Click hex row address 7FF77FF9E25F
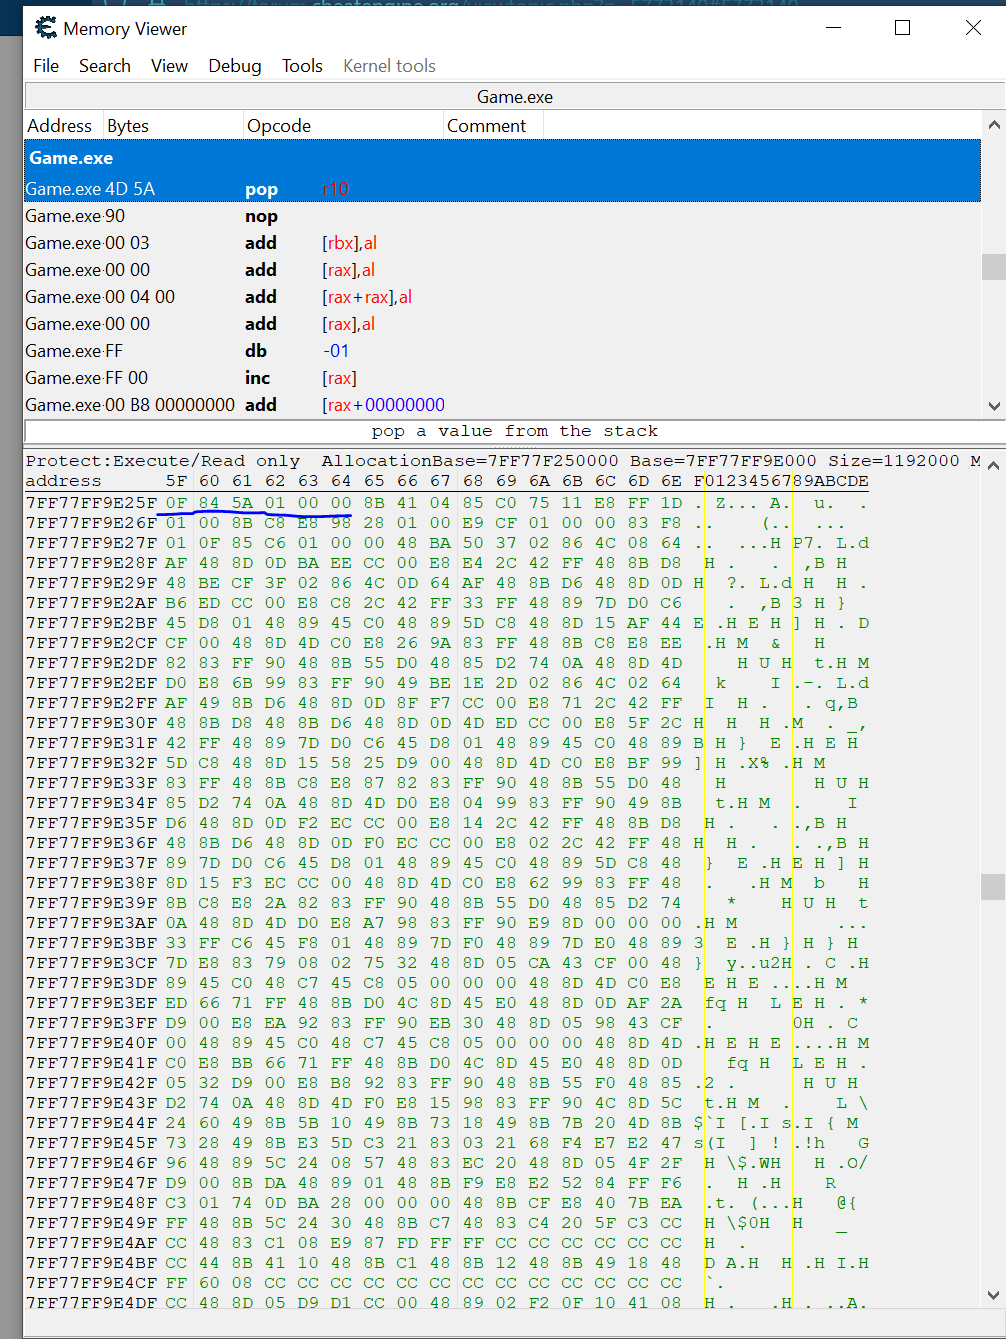The image size is (1006, 1339). point(91,503)
